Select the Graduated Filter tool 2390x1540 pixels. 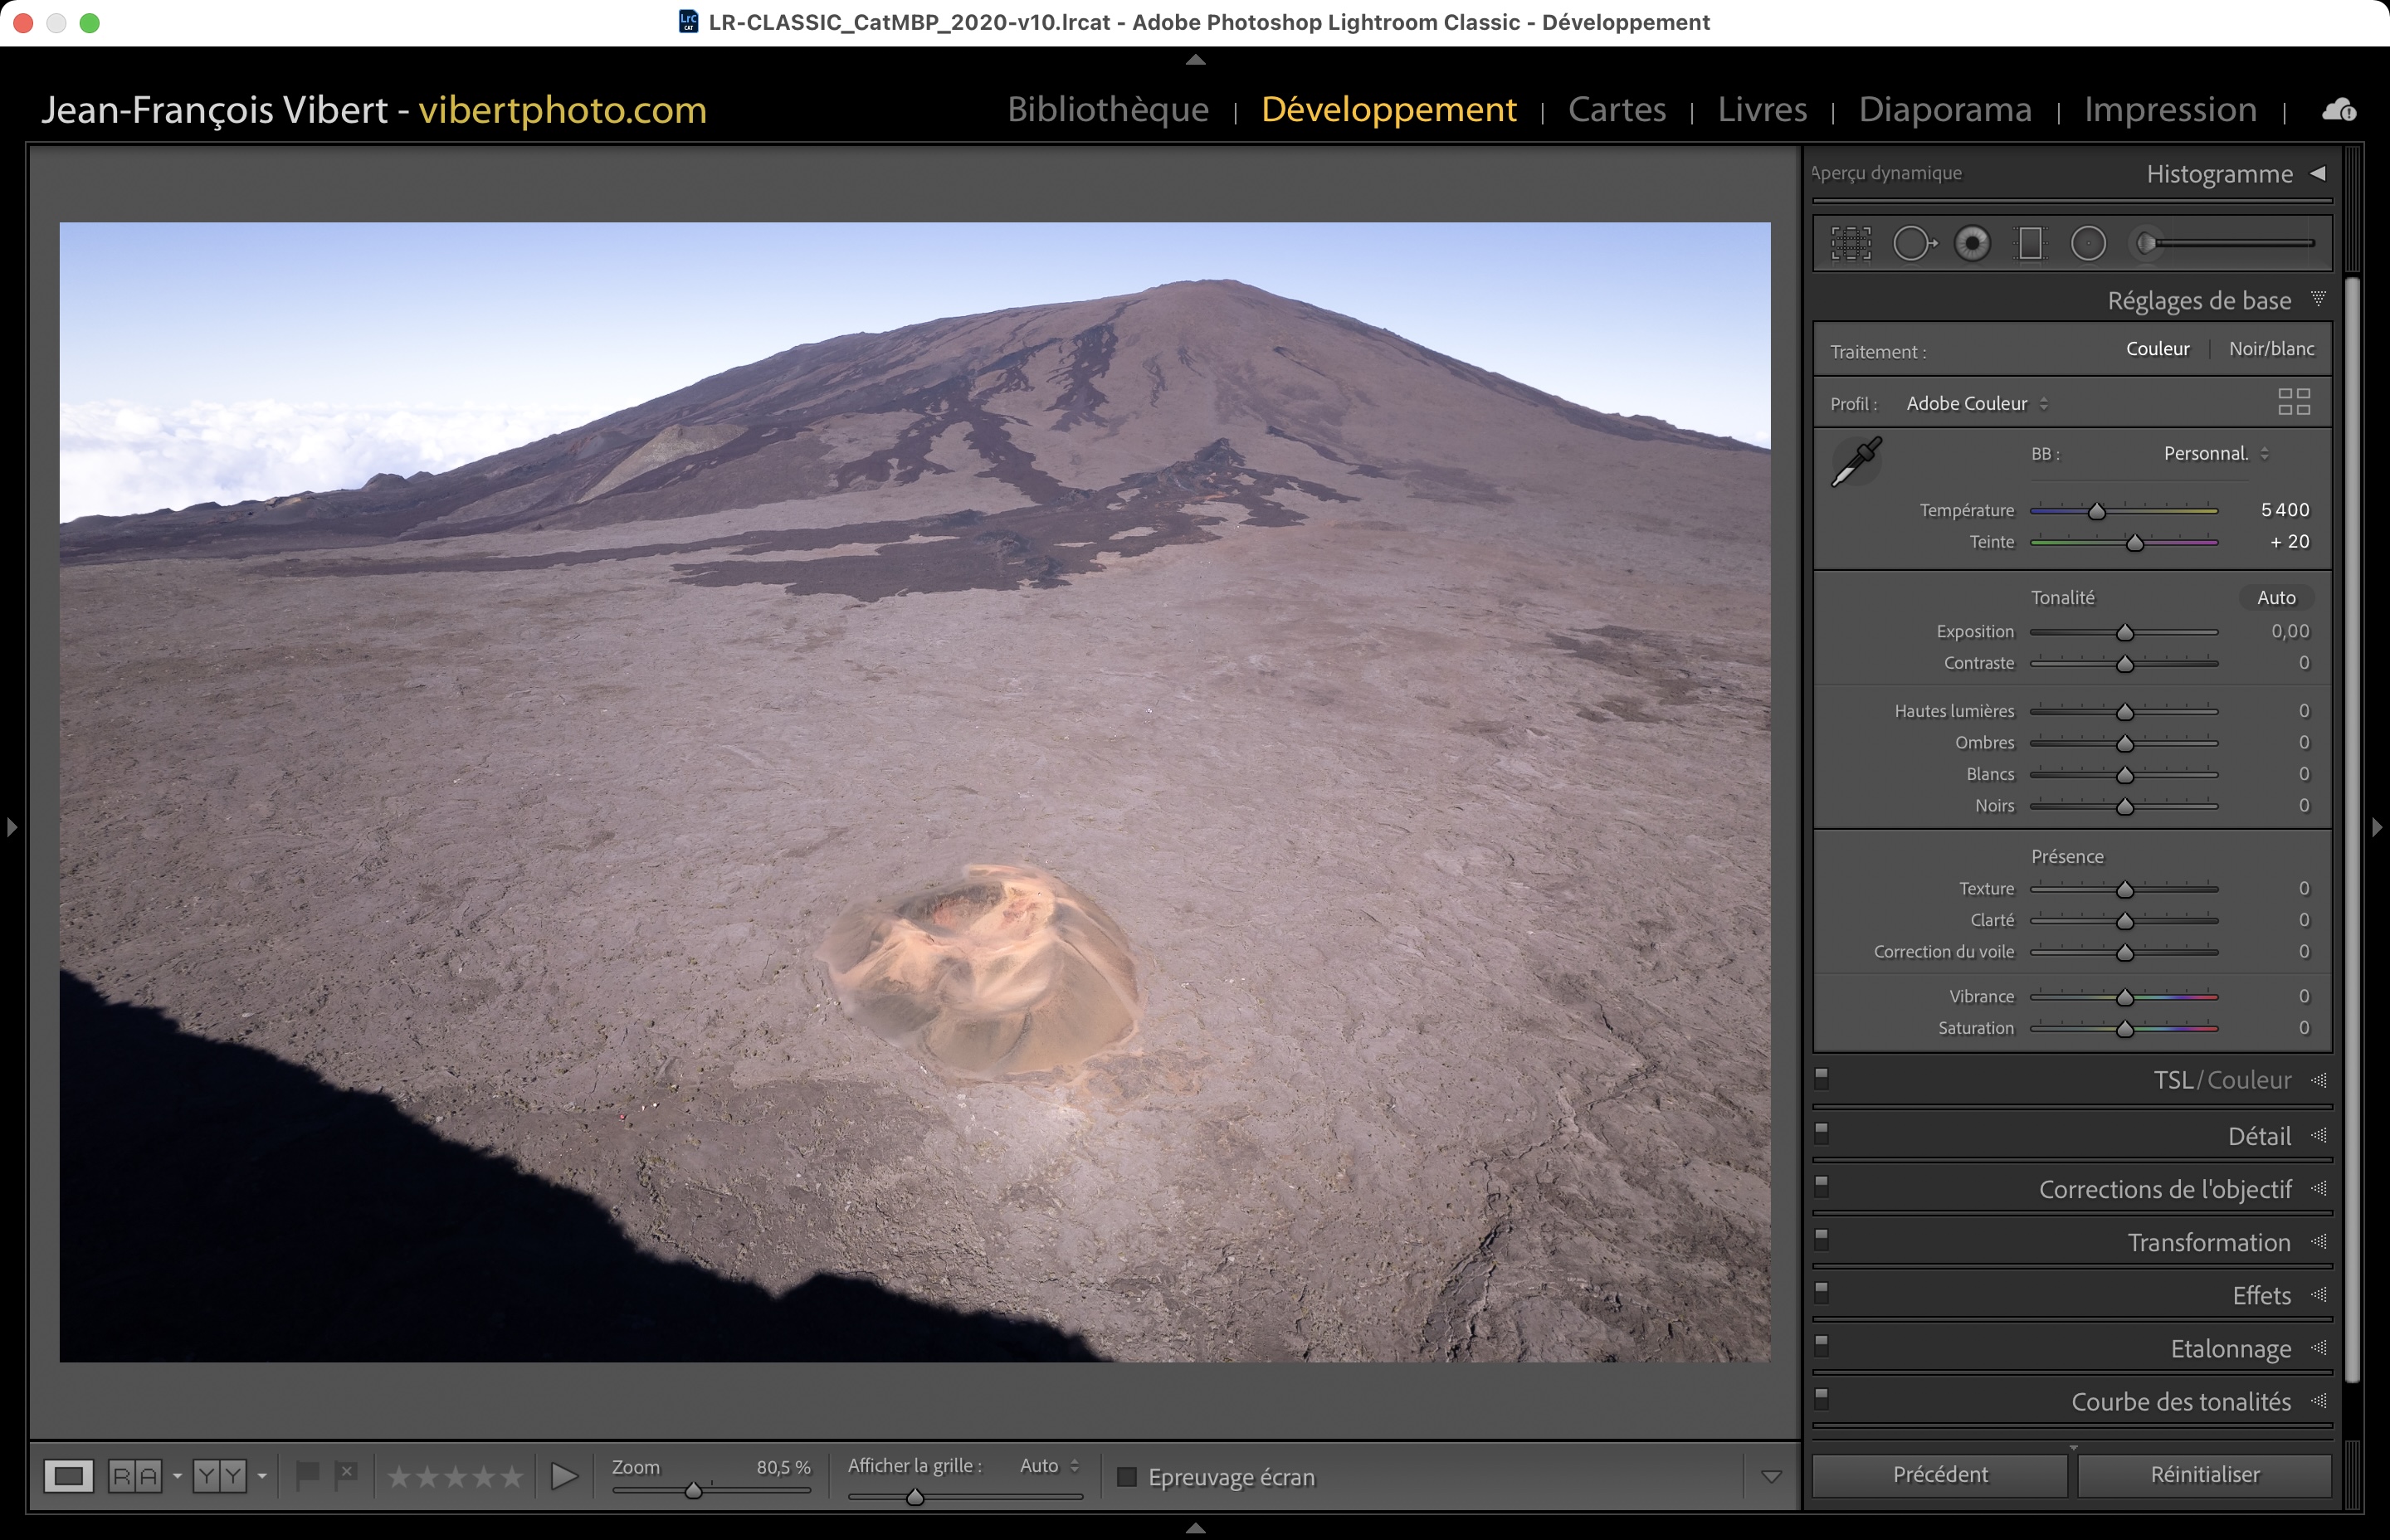pyautogui.click(x=2030, y=243)
